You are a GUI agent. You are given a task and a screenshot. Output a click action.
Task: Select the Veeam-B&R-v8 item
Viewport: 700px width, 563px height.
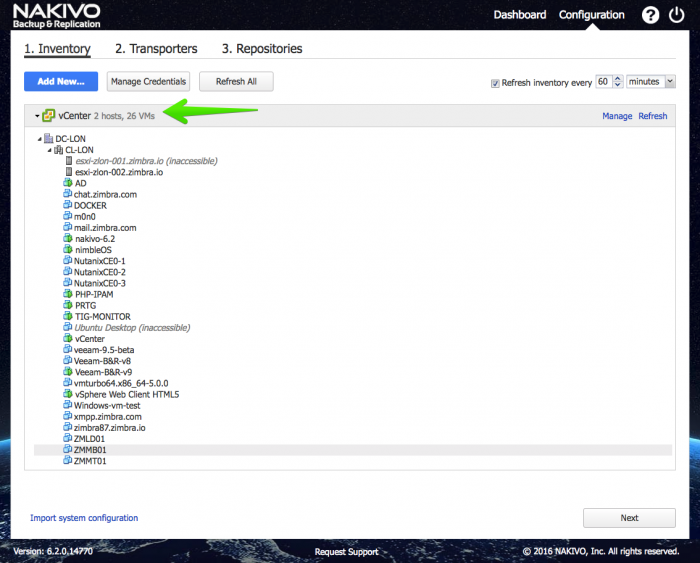coord(102,361)
